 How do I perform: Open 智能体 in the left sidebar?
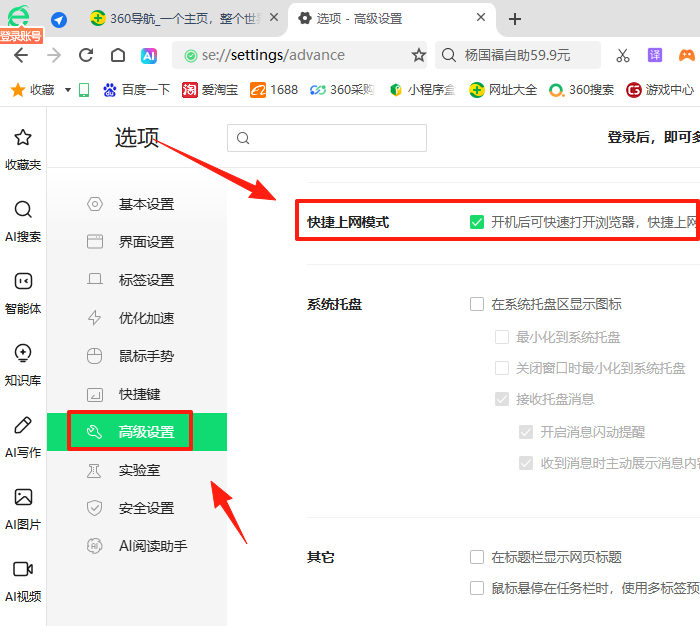[x=23, y=293]
